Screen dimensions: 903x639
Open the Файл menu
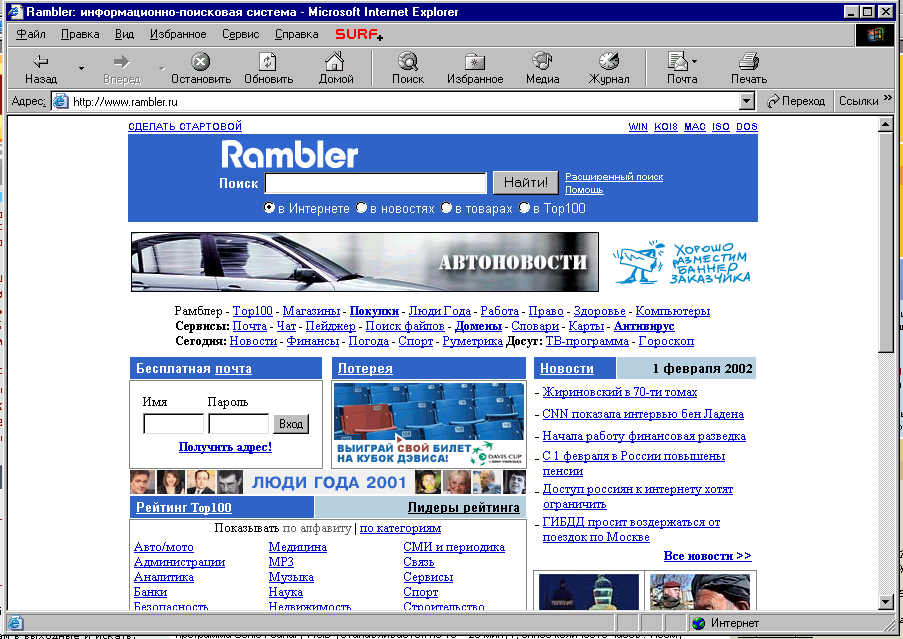click(31, 35)
